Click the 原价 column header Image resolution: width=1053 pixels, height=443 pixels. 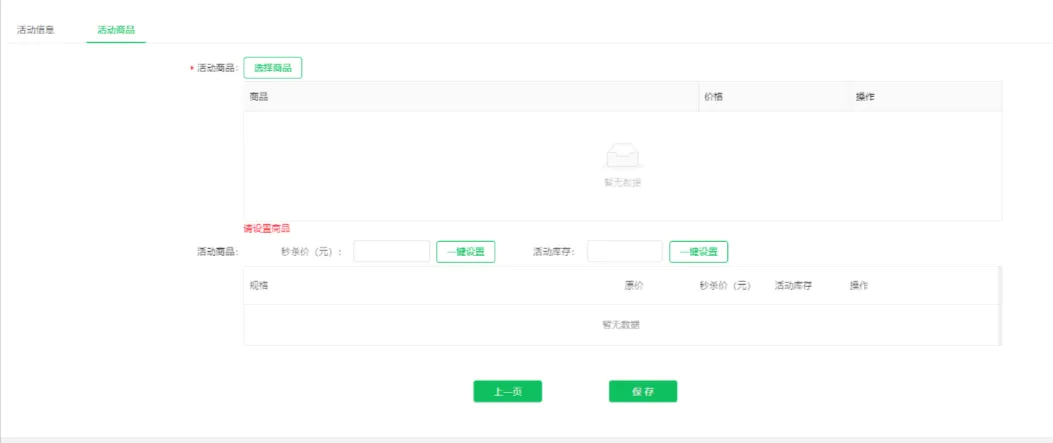[x=634, y=285]
